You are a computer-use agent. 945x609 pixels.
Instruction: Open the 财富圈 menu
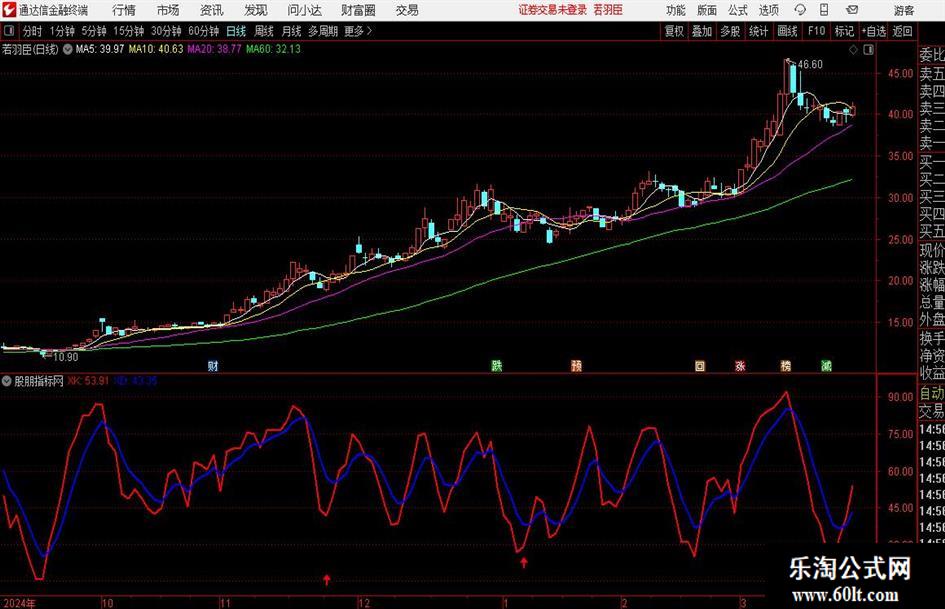pyautogui.click(x=358, y=10)
